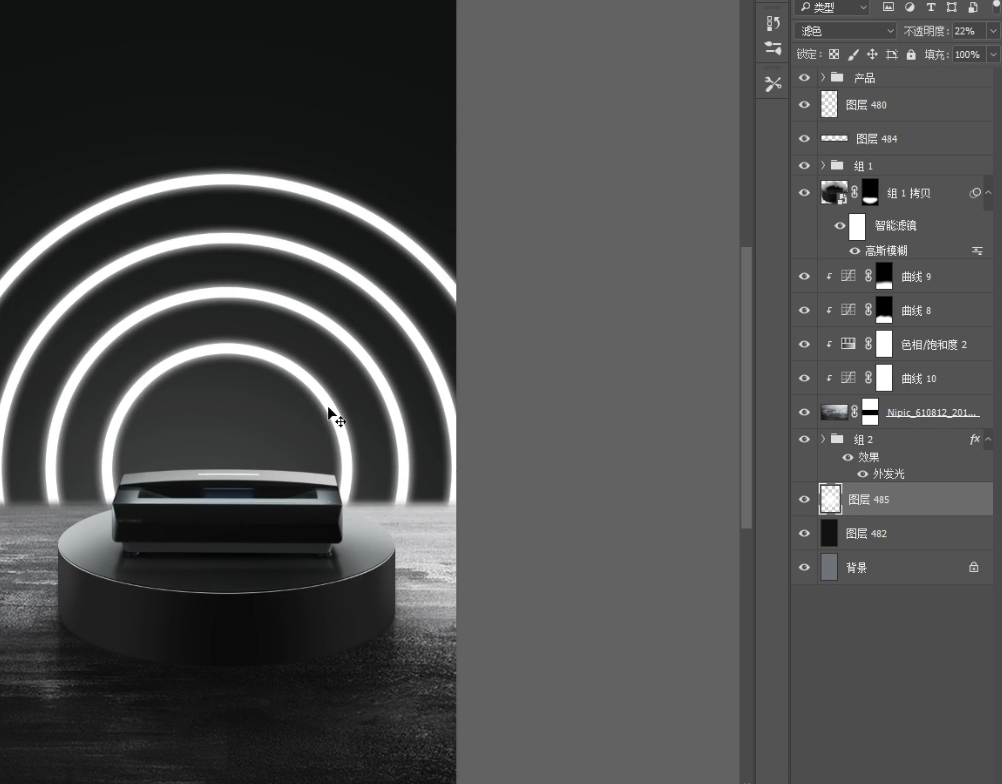Screen dimensions: 1002x784
Task: Hide the 外发光 effect
Action: (862, 474)
